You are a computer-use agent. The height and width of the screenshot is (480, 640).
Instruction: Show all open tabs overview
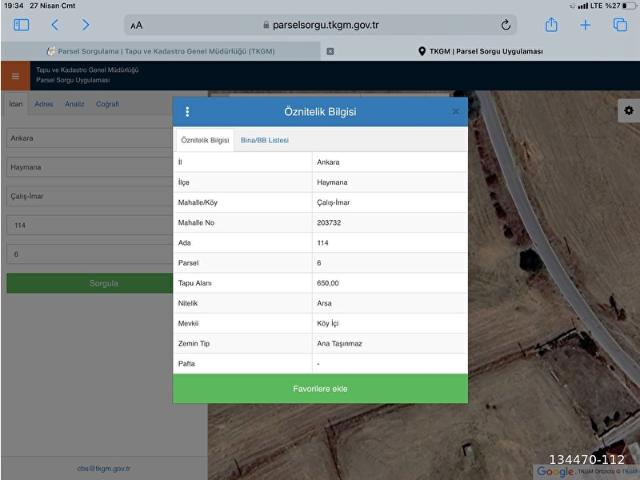[619, 25]
